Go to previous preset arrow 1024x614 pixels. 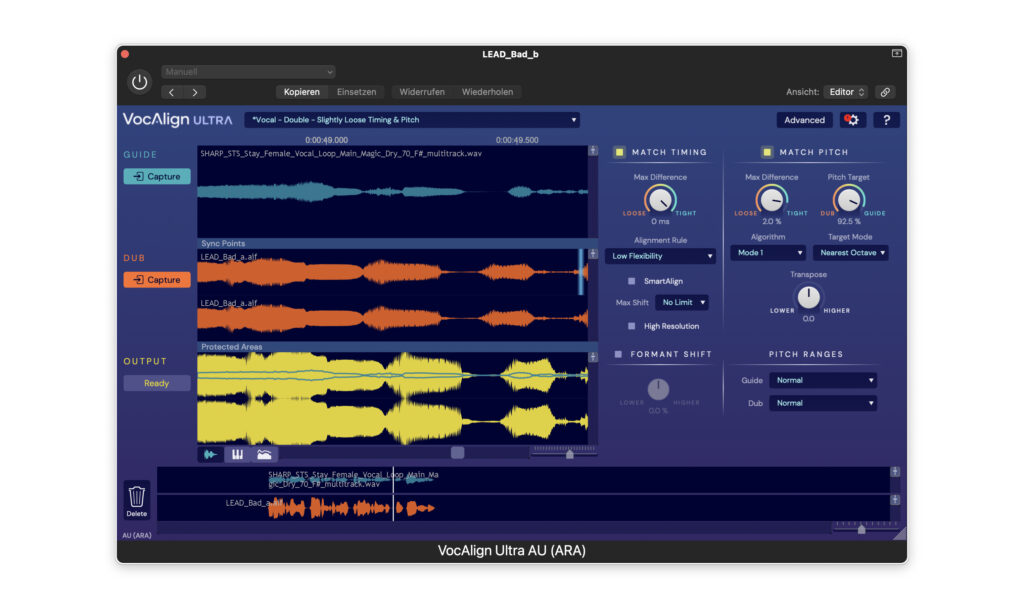(172, 92)
